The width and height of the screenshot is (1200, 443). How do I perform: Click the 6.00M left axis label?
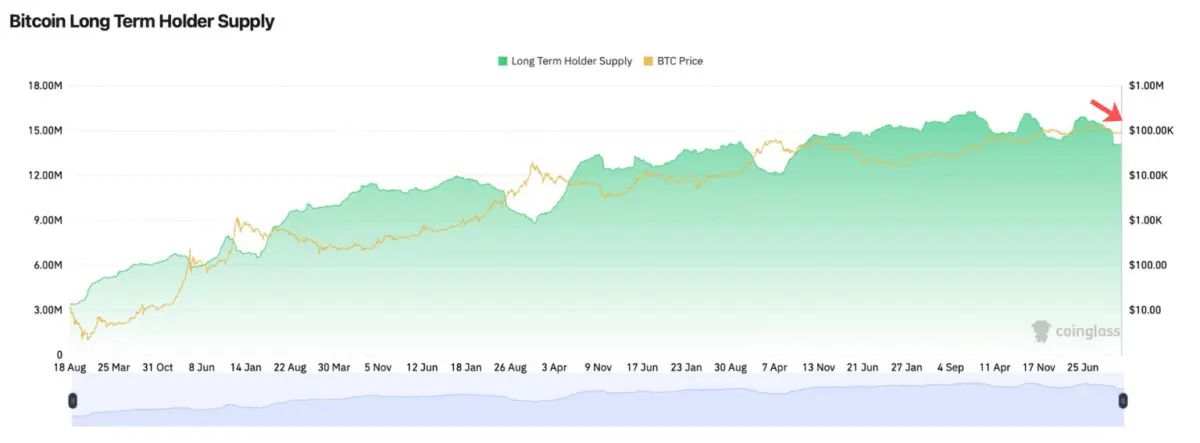[48, 265]
